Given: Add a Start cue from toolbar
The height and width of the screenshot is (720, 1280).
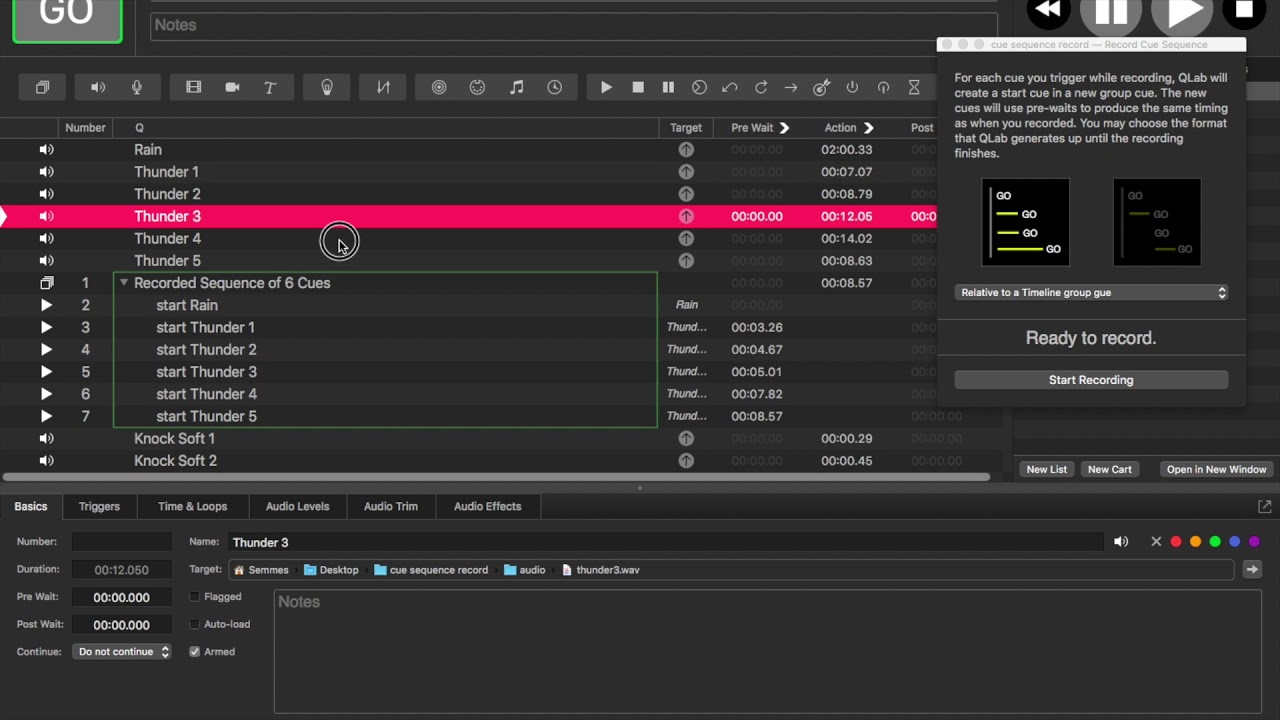Looking at the screenshot, I should [x=606, y=88].
